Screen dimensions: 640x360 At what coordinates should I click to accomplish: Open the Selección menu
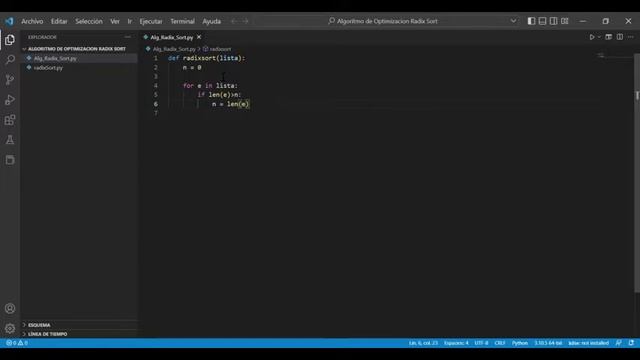coord(89,21)
